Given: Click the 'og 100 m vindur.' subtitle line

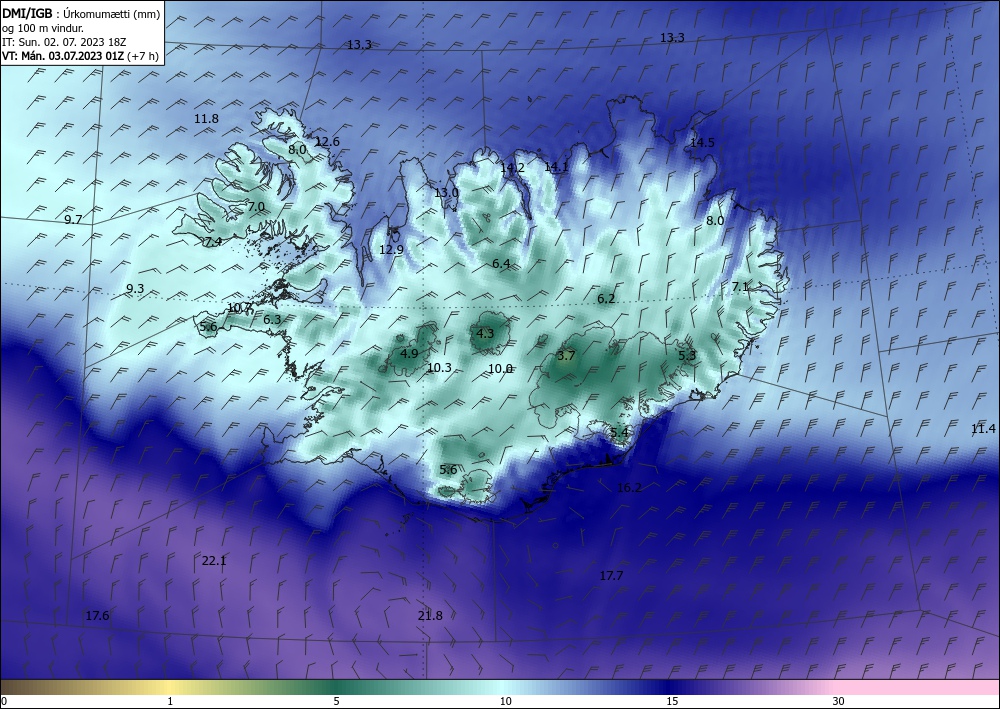Looking at the screenshot, I should (43, 27).
